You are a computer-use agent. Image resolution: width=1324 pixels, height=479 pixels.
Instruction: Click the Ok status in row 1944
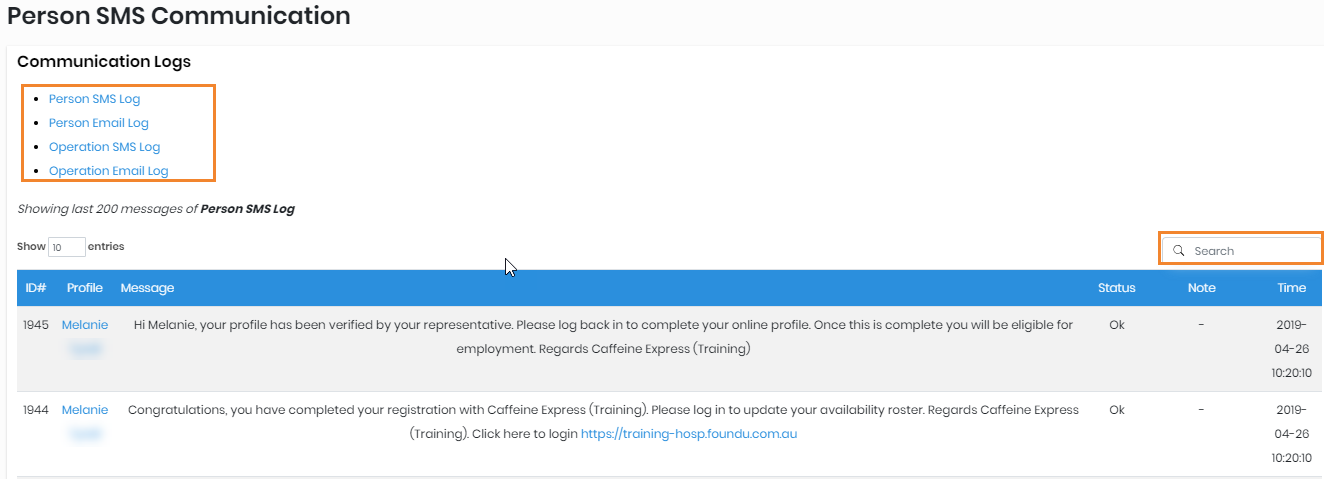click(x=1116, y=410)
